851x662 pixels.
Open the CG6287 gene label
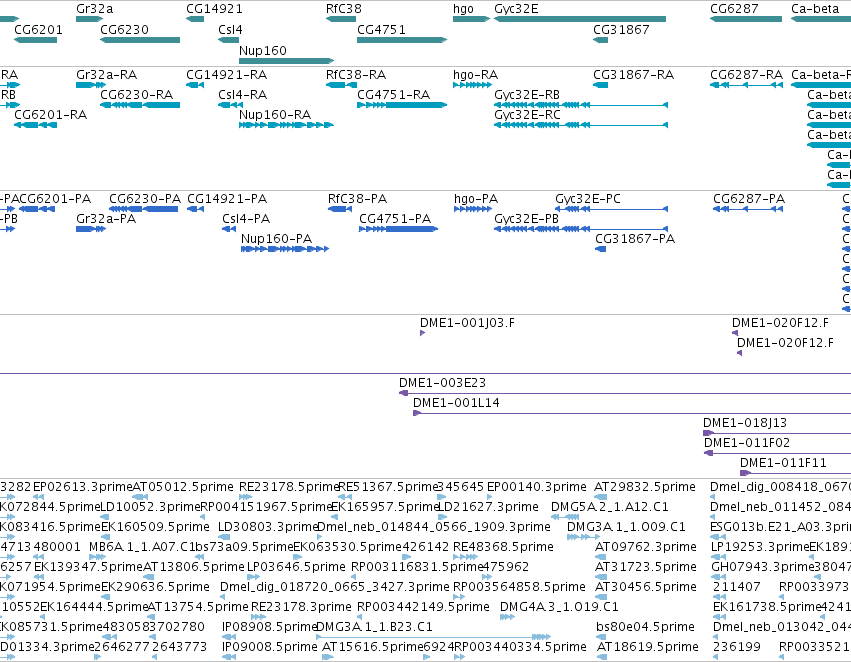tap(734, 9)
